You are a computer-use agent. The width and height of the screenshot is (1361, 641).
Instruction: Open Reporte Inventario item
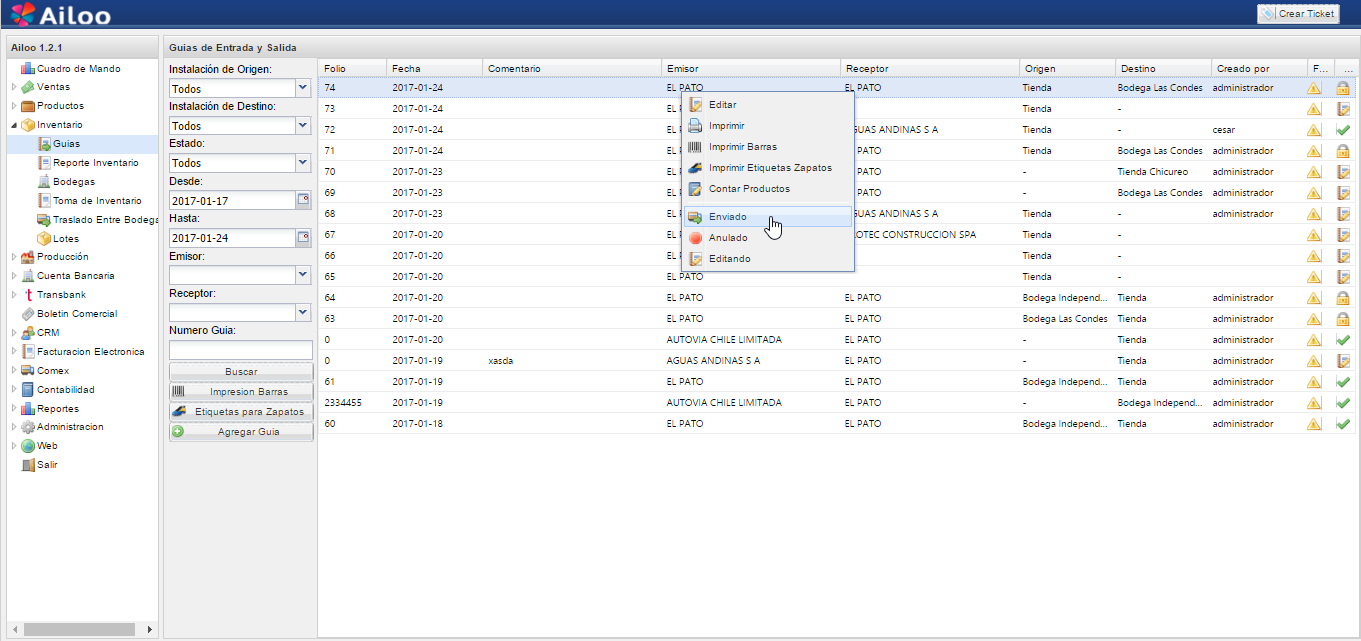(x=96, y=163)
